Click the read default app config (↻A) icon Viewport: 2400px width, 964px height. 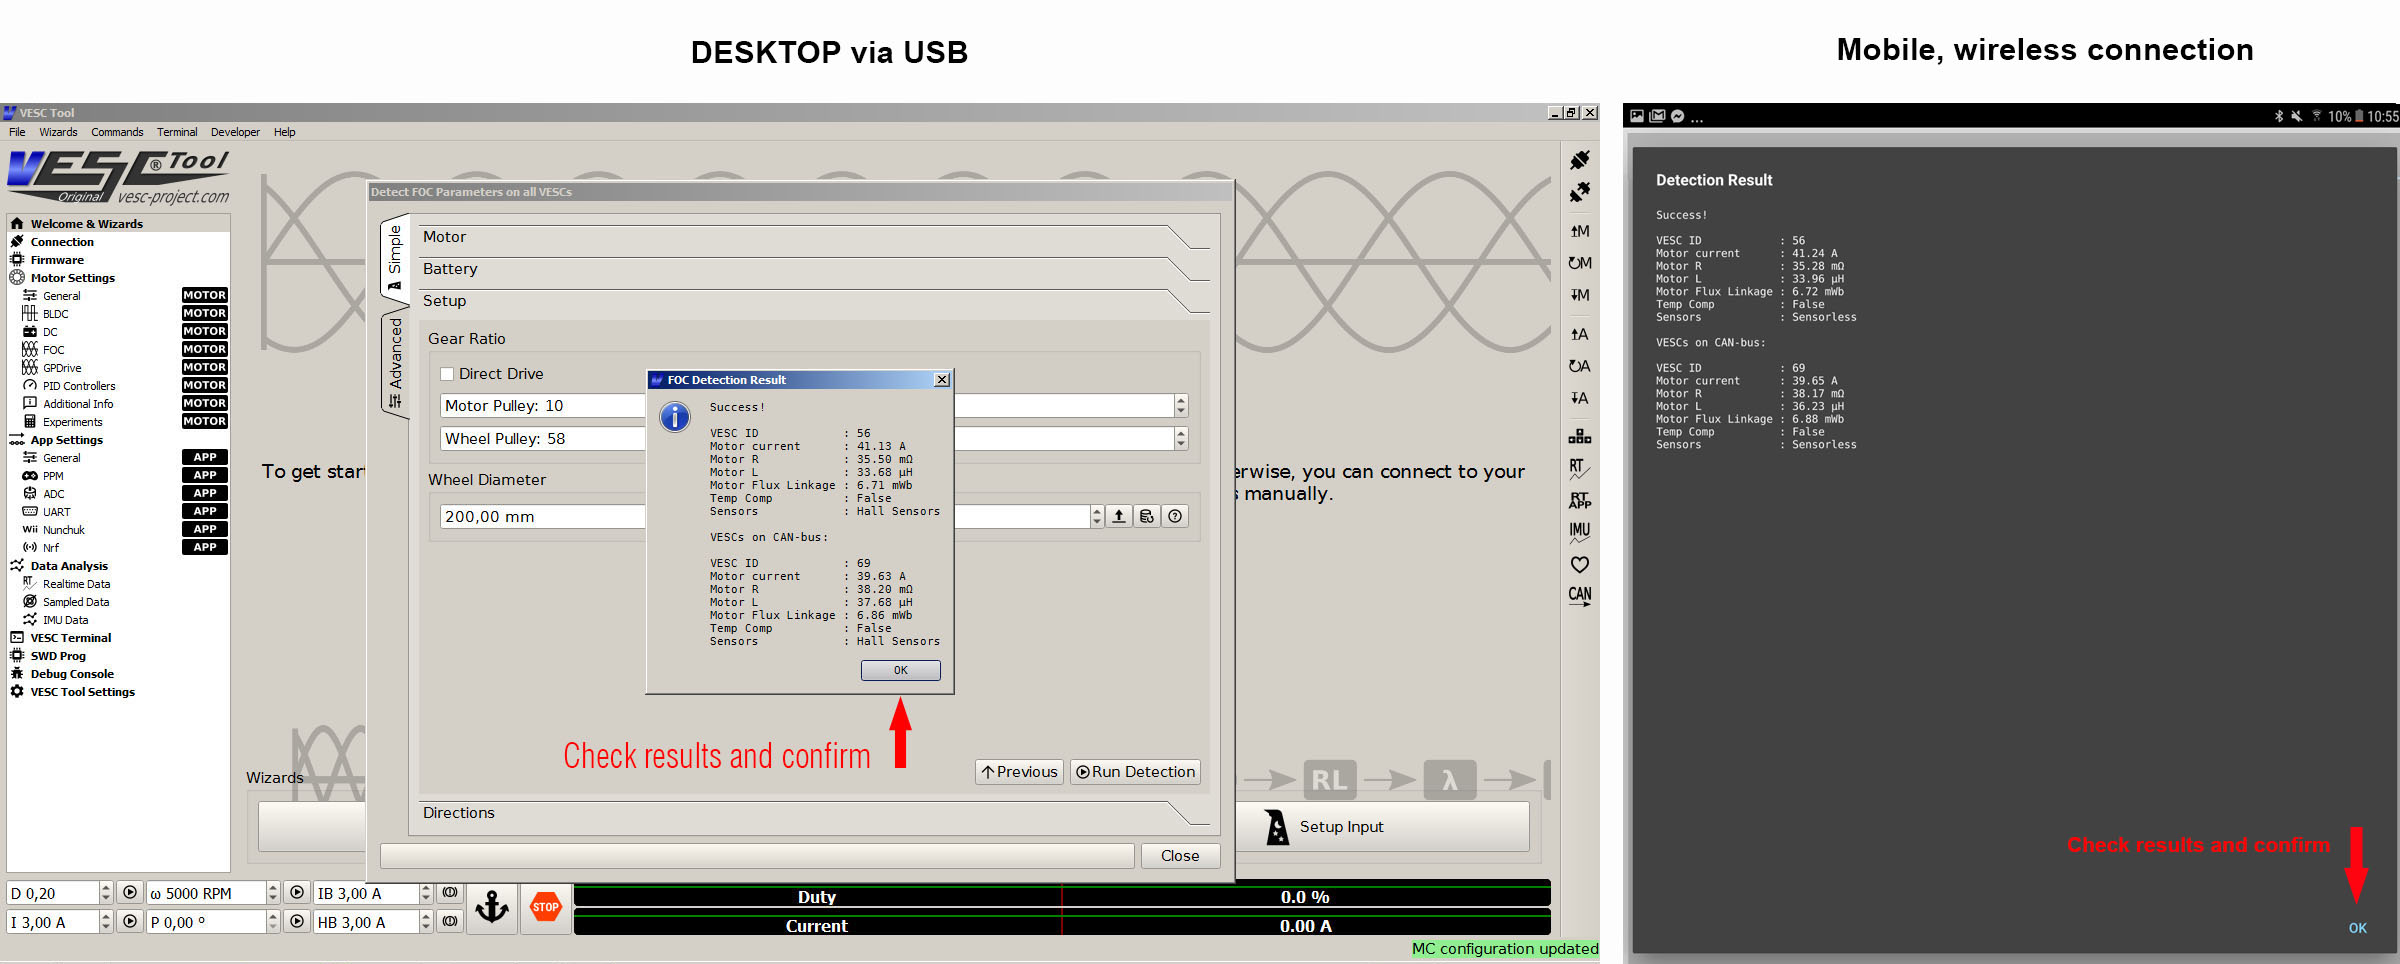pyautogui.click(x=1580, y=366)
